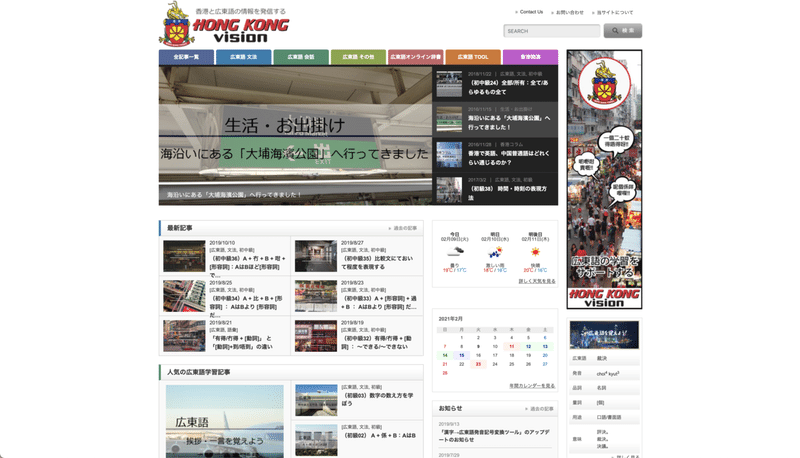Select slider item 香港で英語、中国普通話

click(495, 155)
